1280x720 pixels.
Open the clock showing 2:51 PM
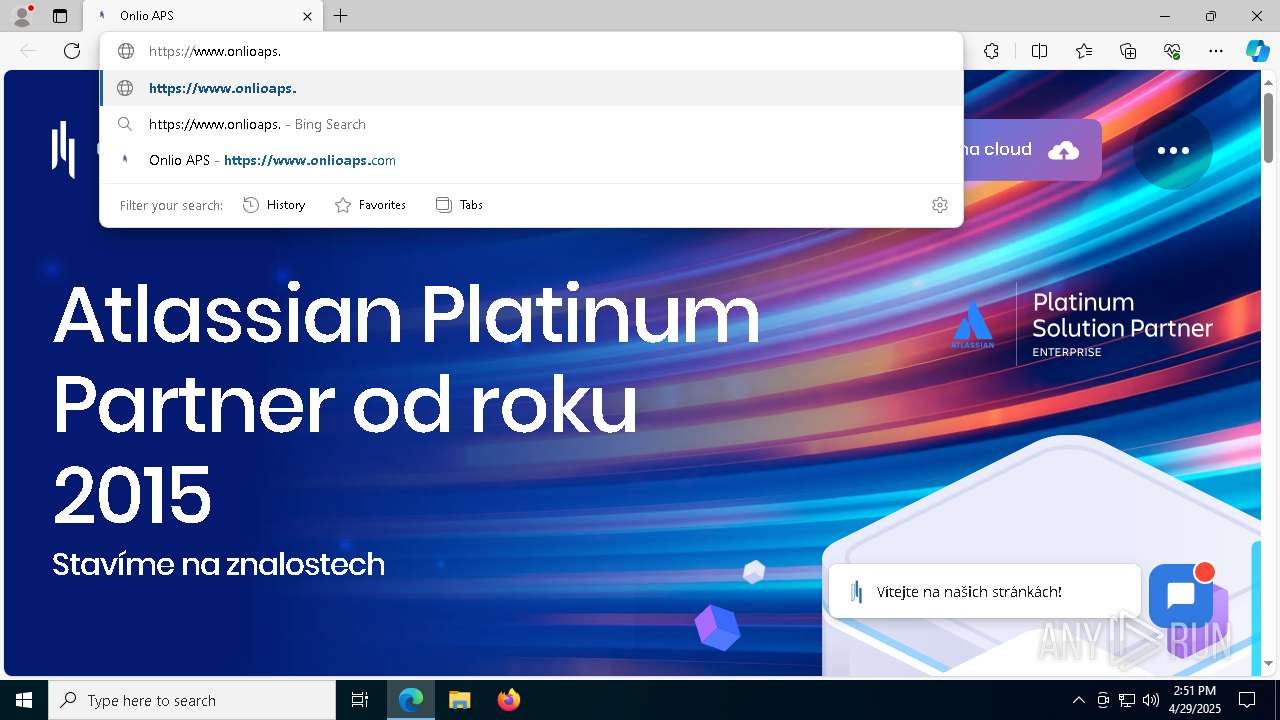tap(1194, 700)
